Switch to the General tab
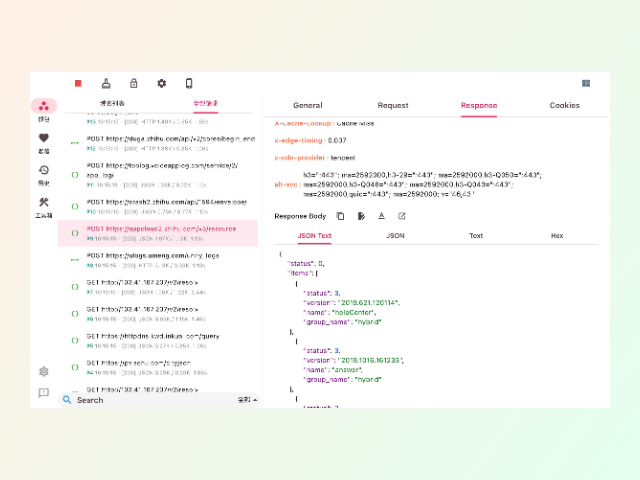This screenshot has width=640, height=480. pyautogui.click(x=308, y=105)
